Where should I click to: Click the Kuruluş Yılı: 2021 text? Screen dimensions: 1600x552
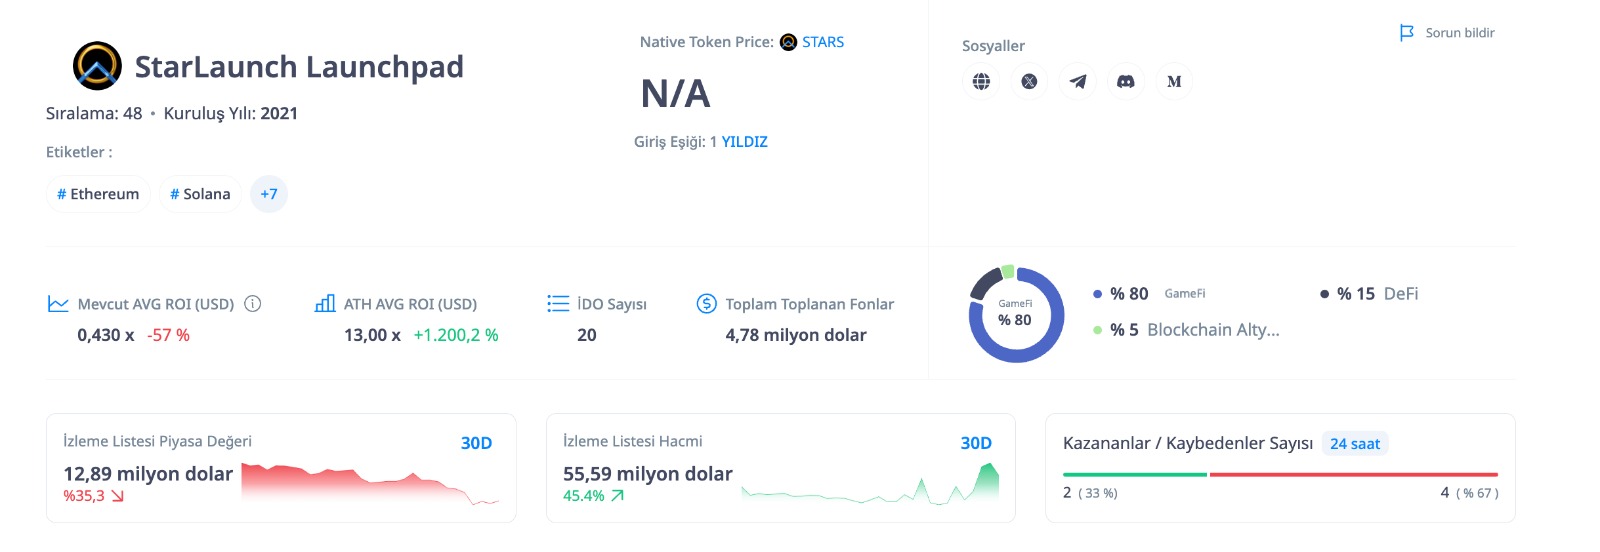tap(231, 114)
